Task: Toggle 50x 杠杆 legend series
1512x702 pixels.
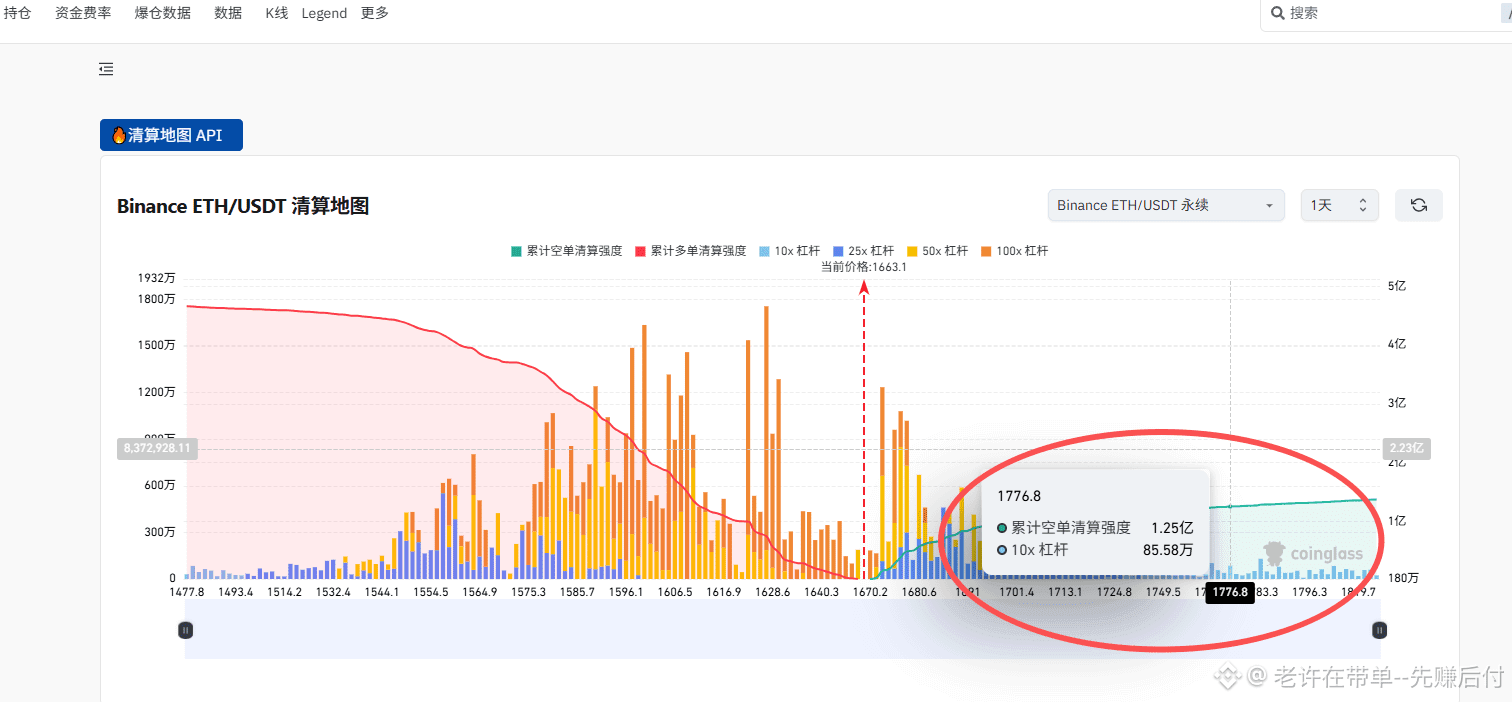Action: (937, 251)
